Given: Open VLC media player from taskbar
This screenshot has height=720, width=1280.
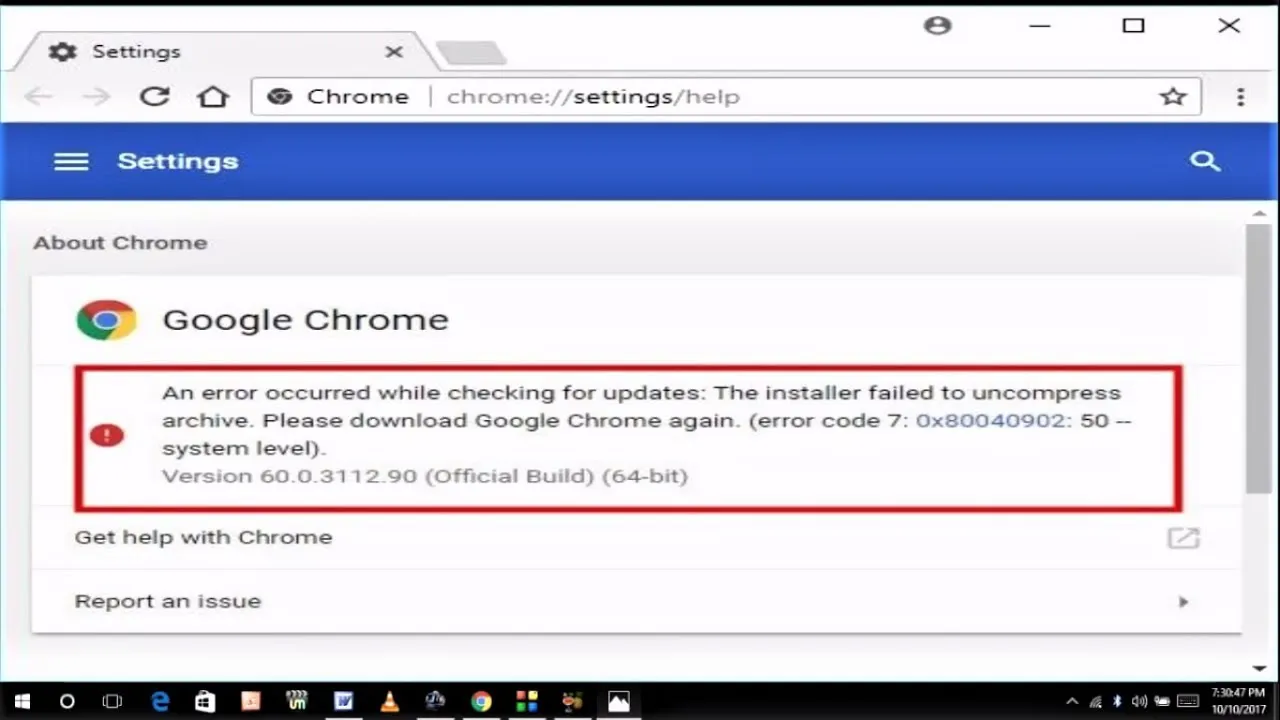Looking at the screenshot, I should [389, 702].
